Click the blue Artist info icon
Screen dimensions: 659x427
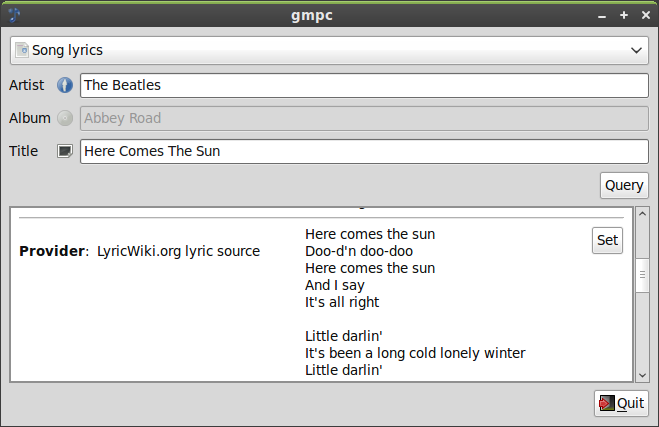(x=66, y=85)
